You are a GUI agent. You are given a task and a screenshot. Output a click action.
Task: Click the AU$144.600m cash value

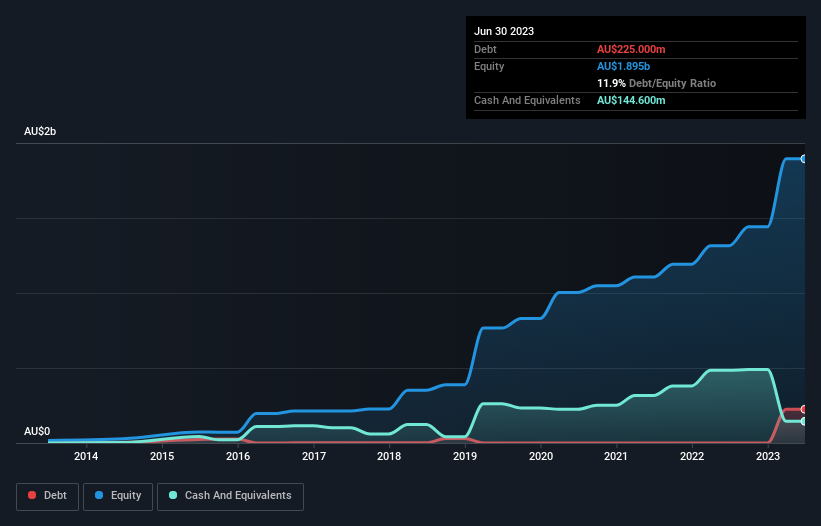tap(631, 100)
